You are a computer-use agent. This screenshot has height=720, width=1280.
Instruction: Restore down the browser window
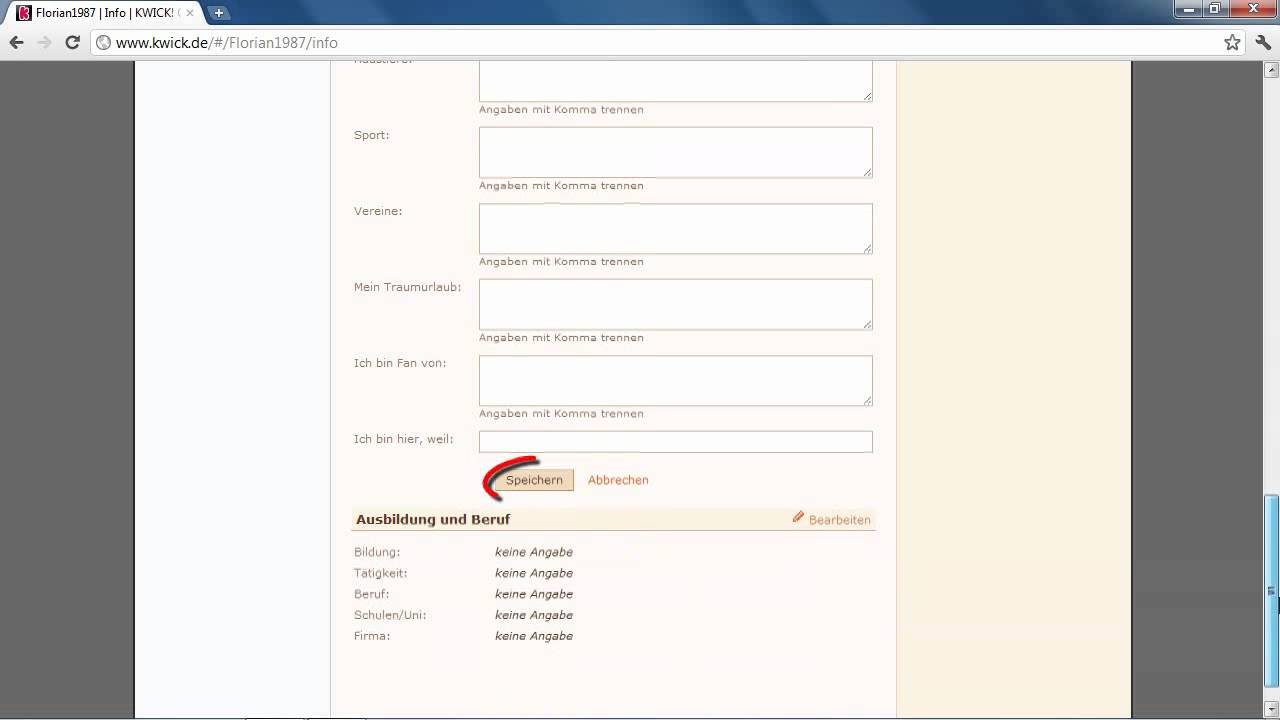(1216, 8)
